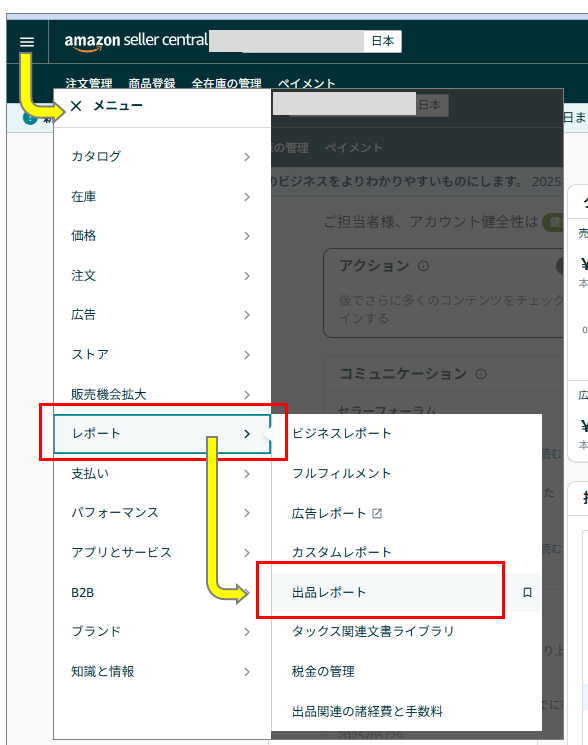Viewport: 588px width, 745px height.
Task: Click the hamburger menu icon
Action: (x=27, y=42)
